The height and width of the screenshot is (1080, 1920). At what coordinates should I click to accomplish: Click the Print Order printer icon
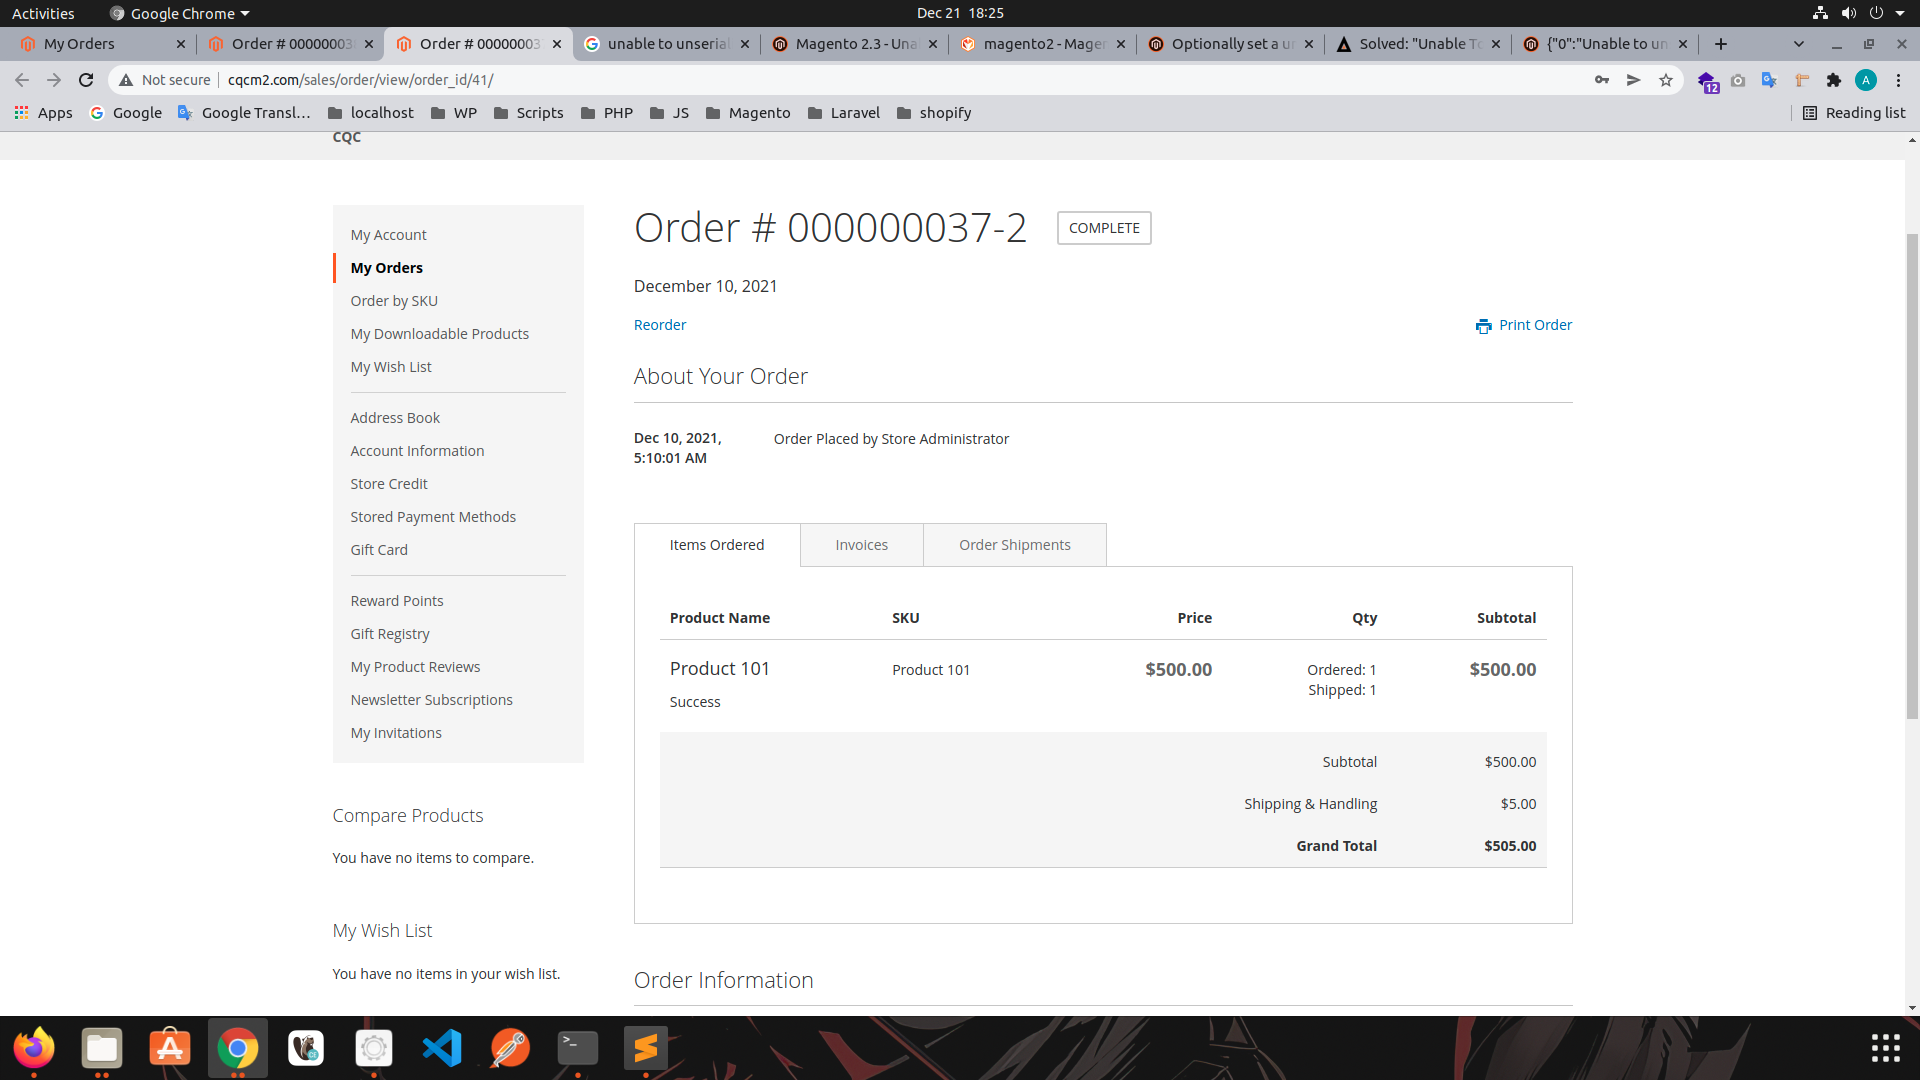[x=1483, y=326]
